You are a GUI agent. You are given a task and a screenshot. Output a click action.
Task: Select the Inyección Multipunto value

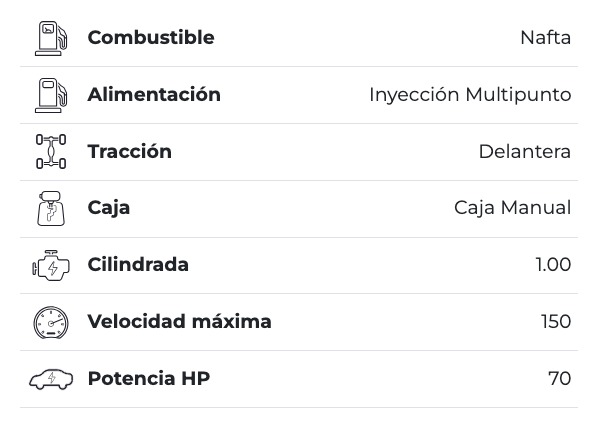tap(470, 95)
